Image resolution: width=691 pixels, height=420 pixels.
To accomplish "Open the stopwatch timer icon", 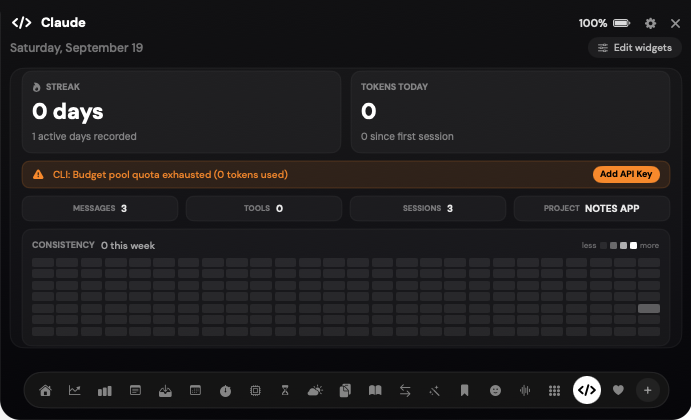I will click(225, 390).
